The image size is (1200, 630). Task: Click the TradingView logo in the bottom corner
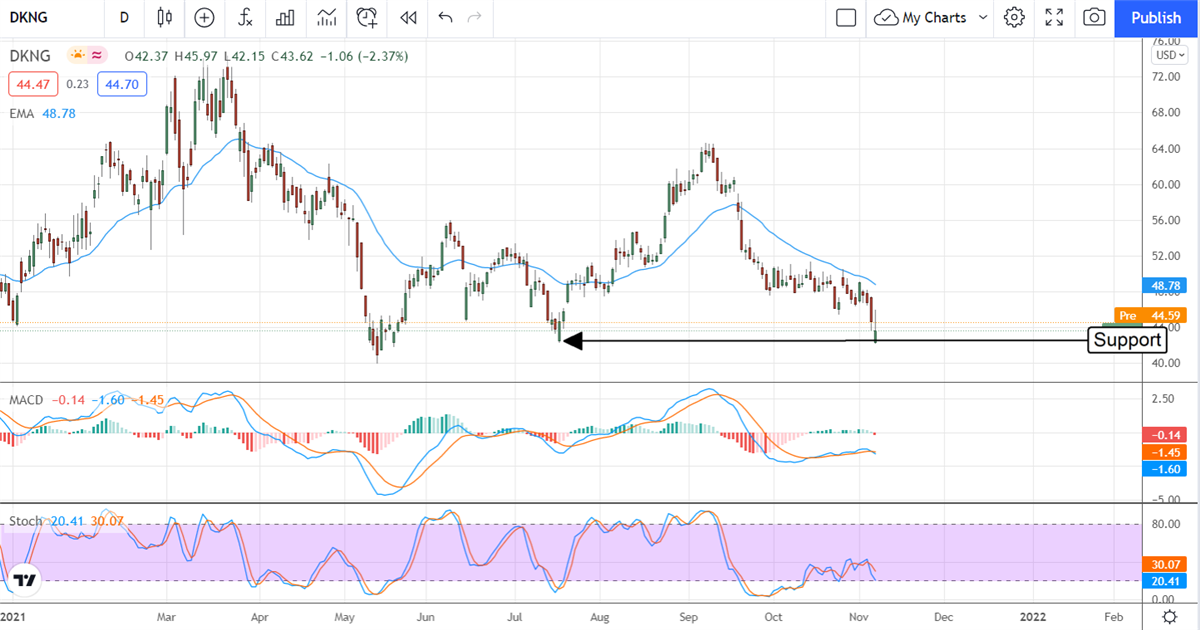click(x=24, y=580)
